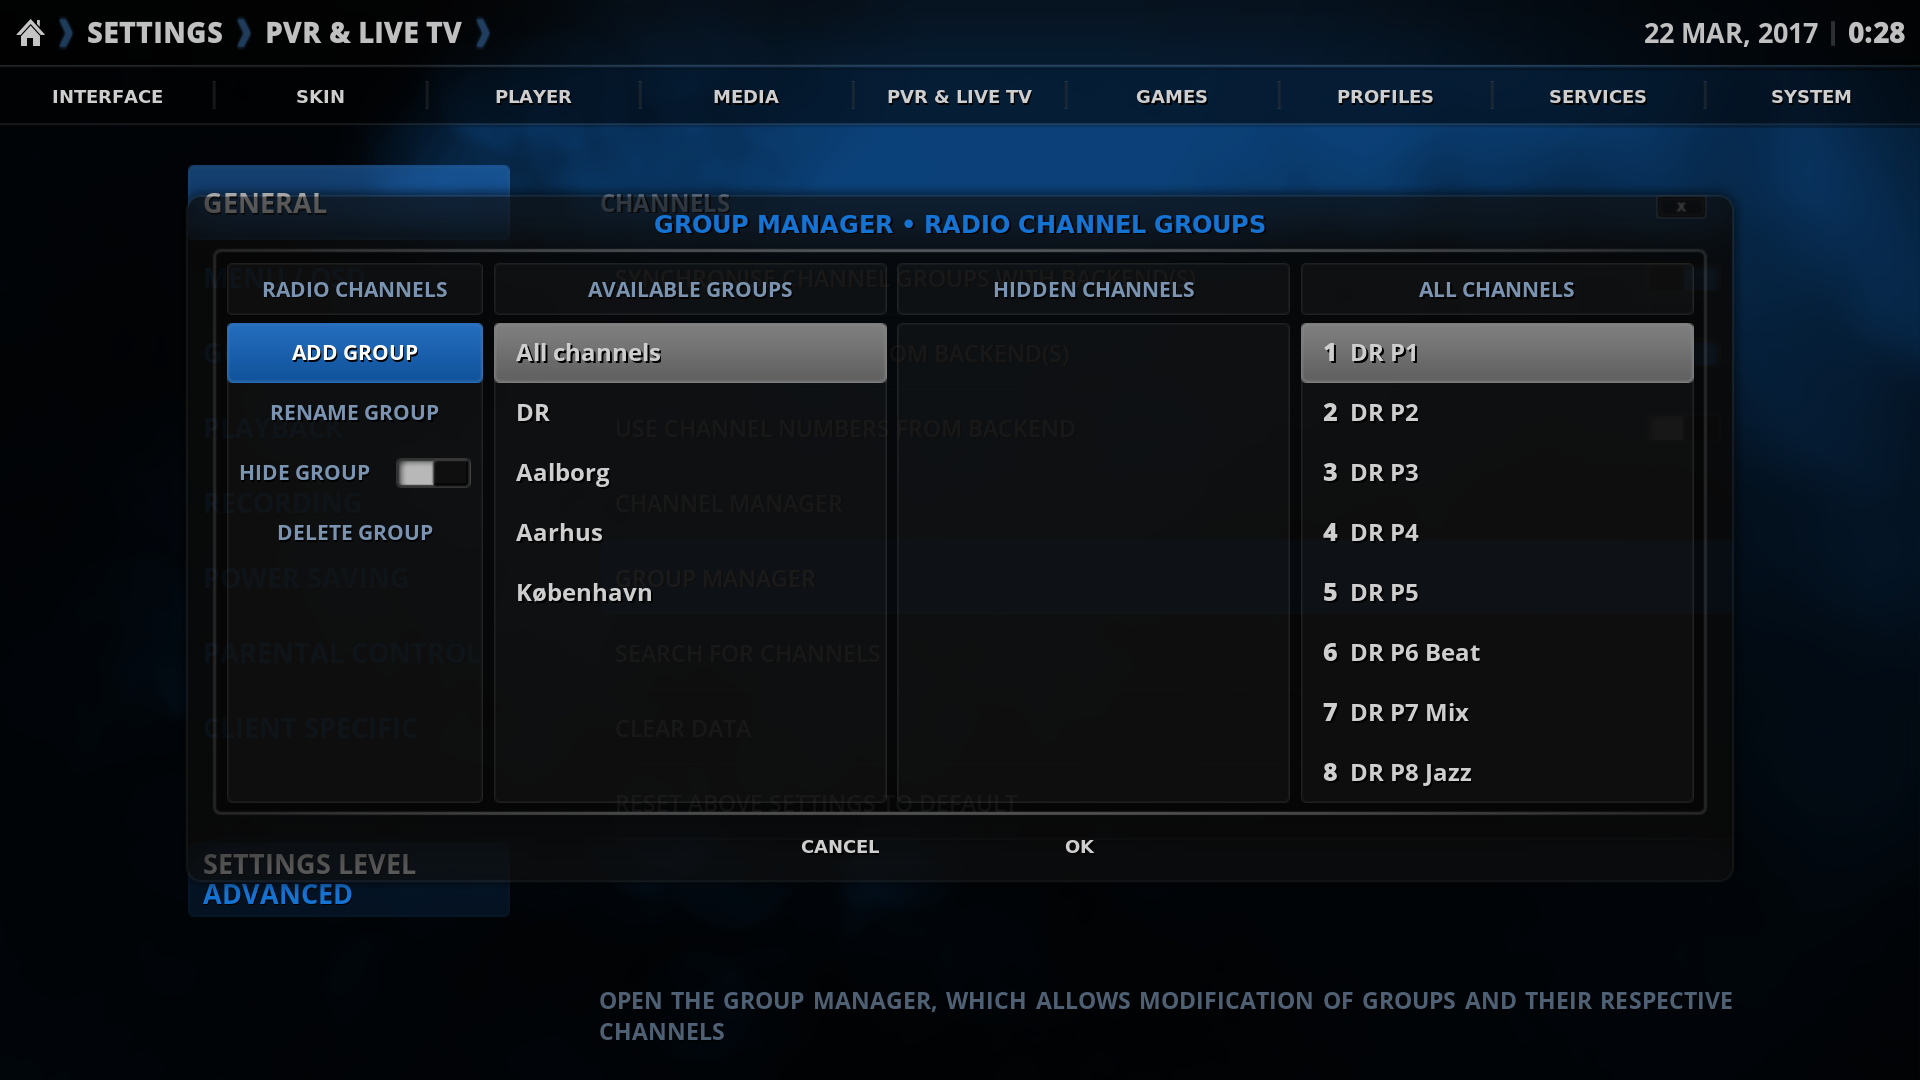Click the Radio Channels button

click(x=355, y=289)
